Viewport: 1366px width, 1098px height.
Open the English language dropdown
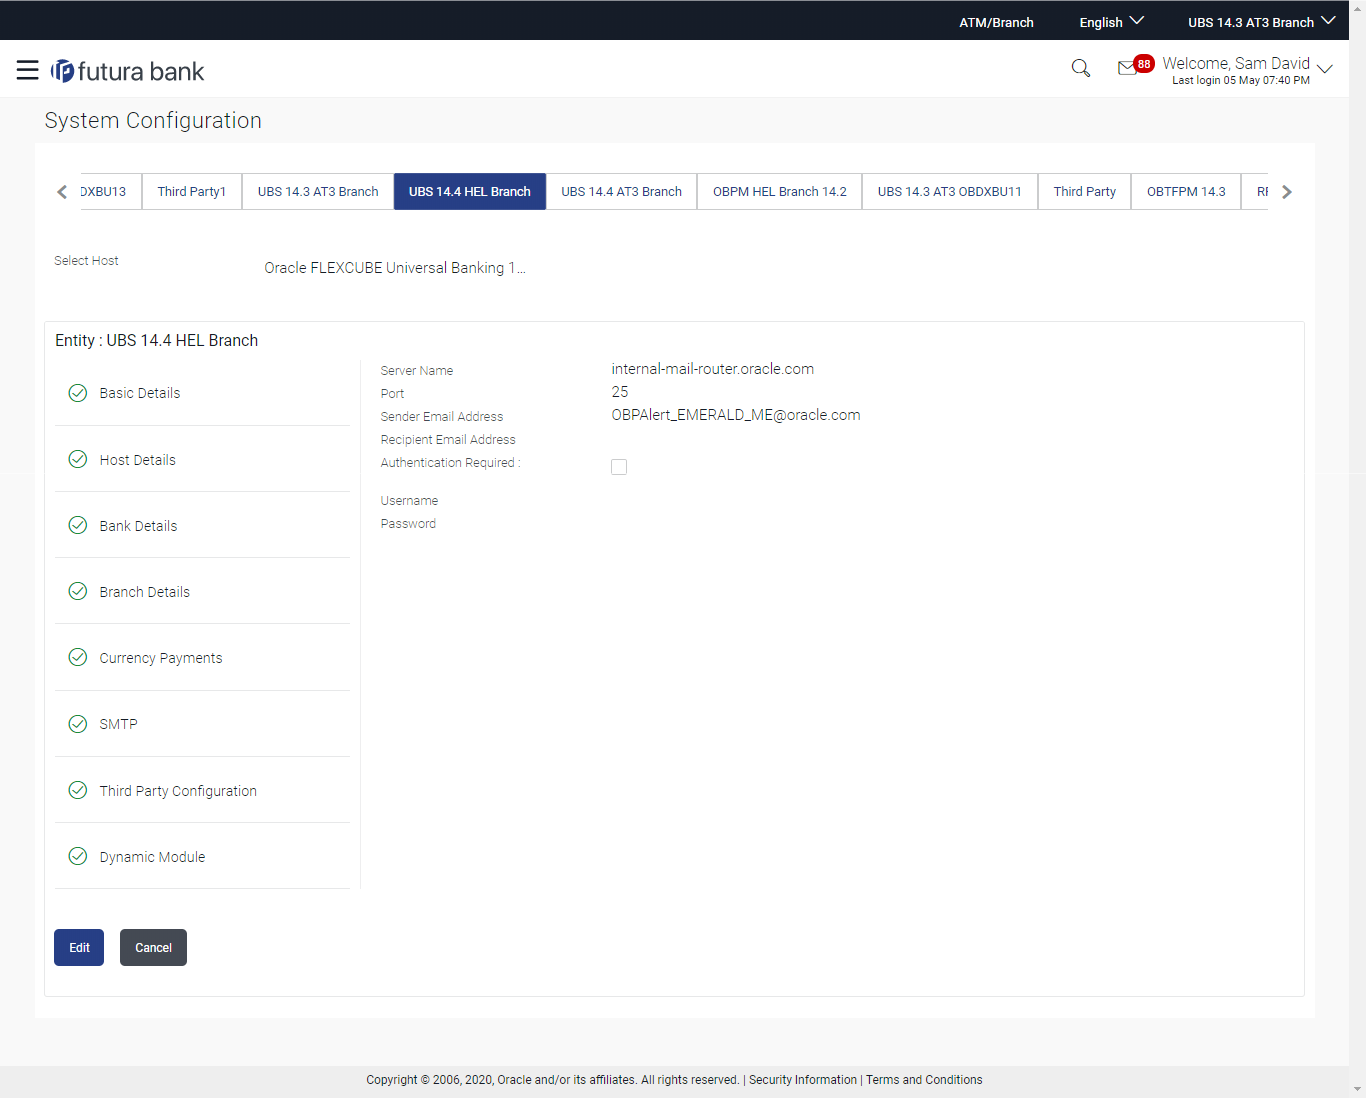pyautogui.click(x=1111, y=22)
